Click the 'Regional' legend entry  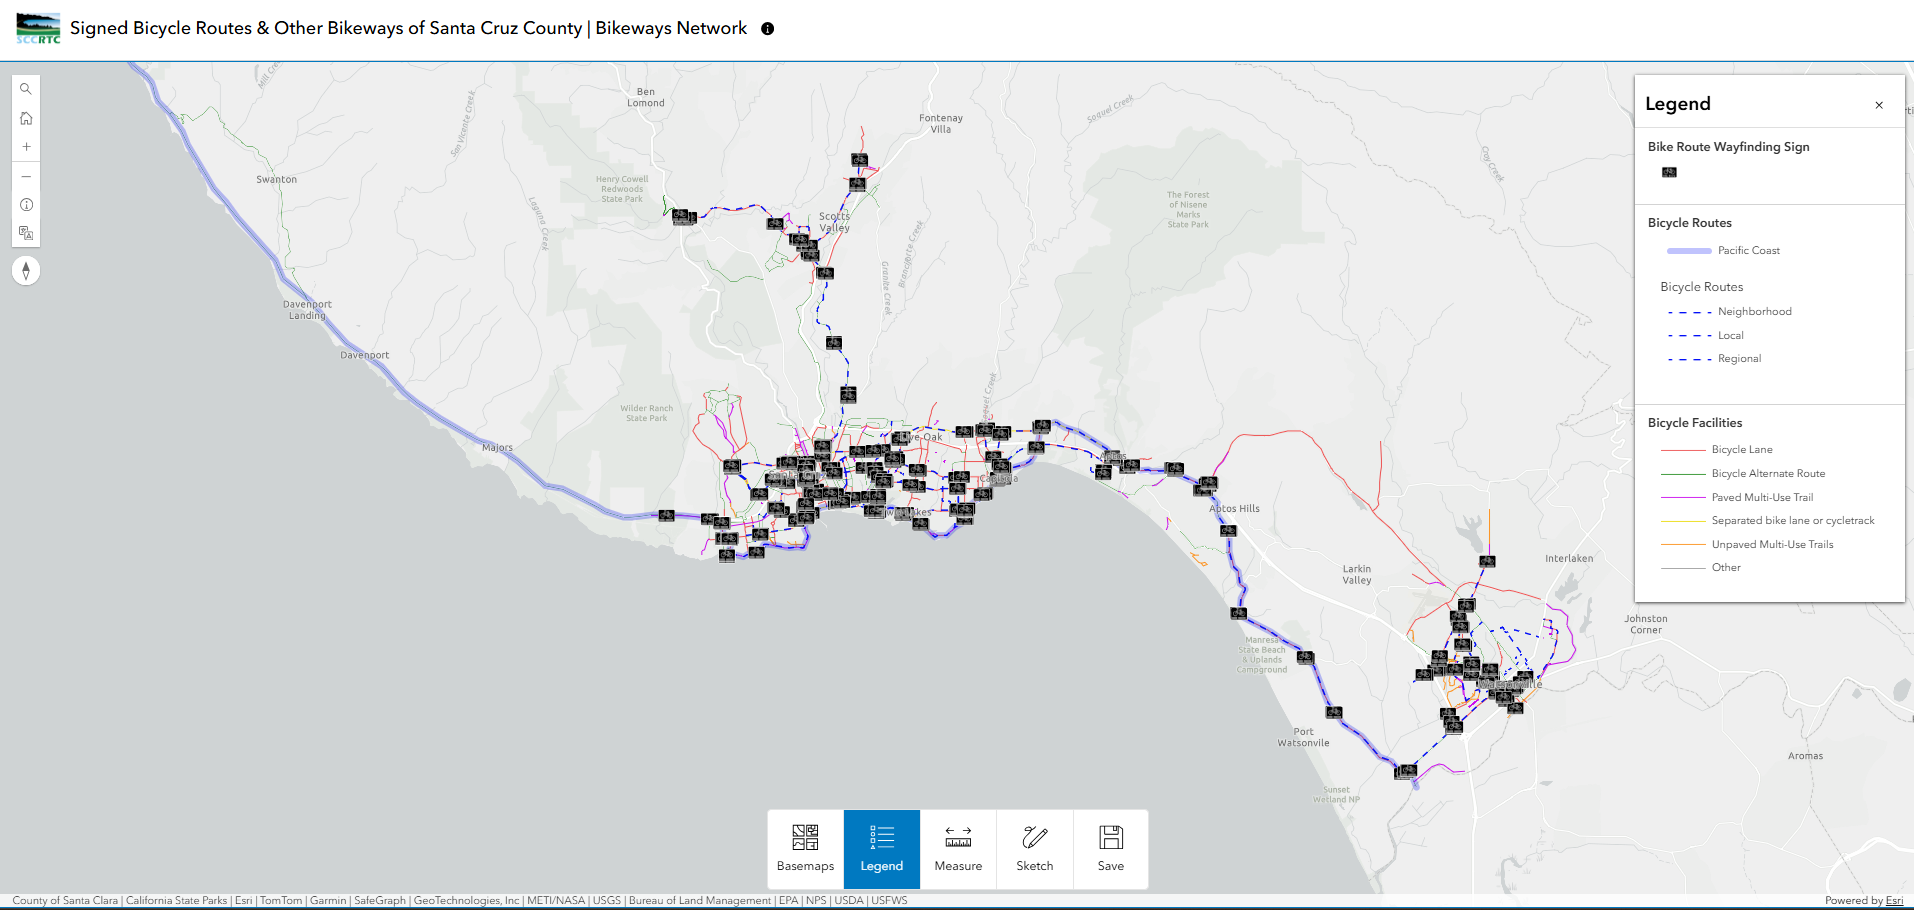pyautogui.click(x=1739, y=359)
